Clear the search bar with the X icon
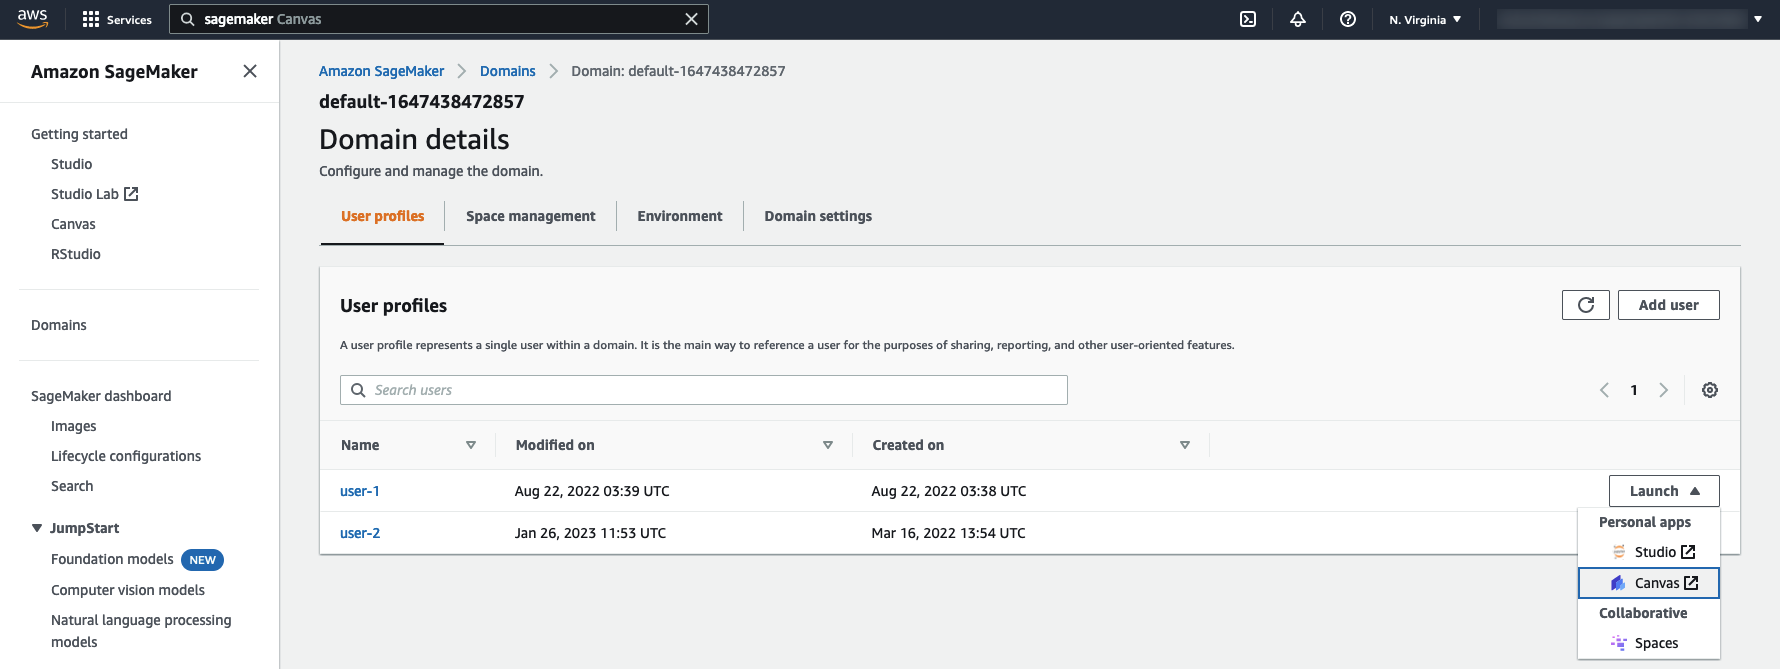The height and width of the screenshot is (669, 1780). click(x=691, y=19)
